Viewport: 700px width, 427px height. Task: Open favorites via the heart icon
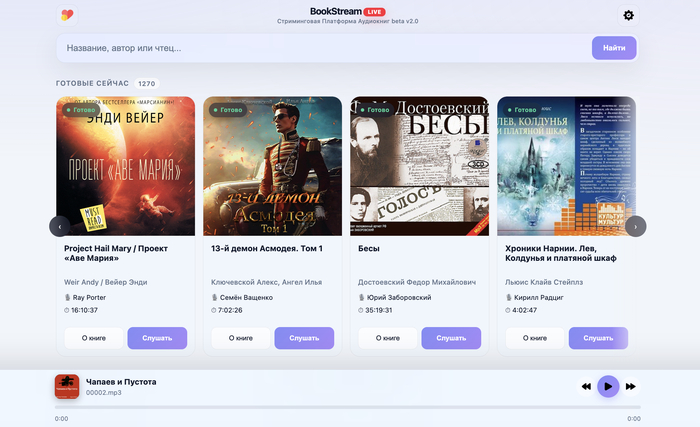click(x=67, y=15)
